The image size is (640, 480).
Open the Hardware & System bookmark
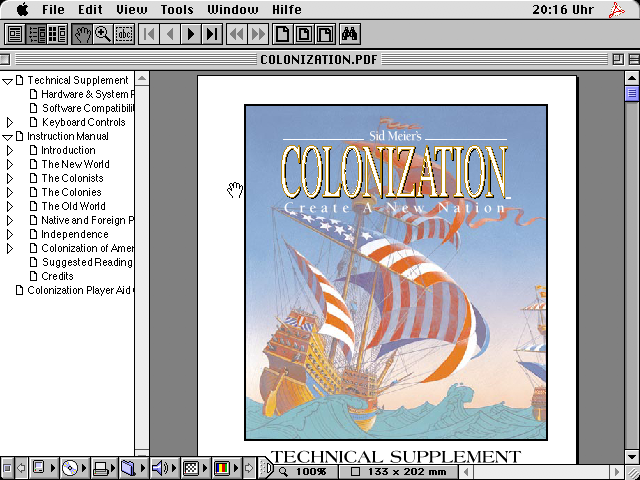(87, 94)
